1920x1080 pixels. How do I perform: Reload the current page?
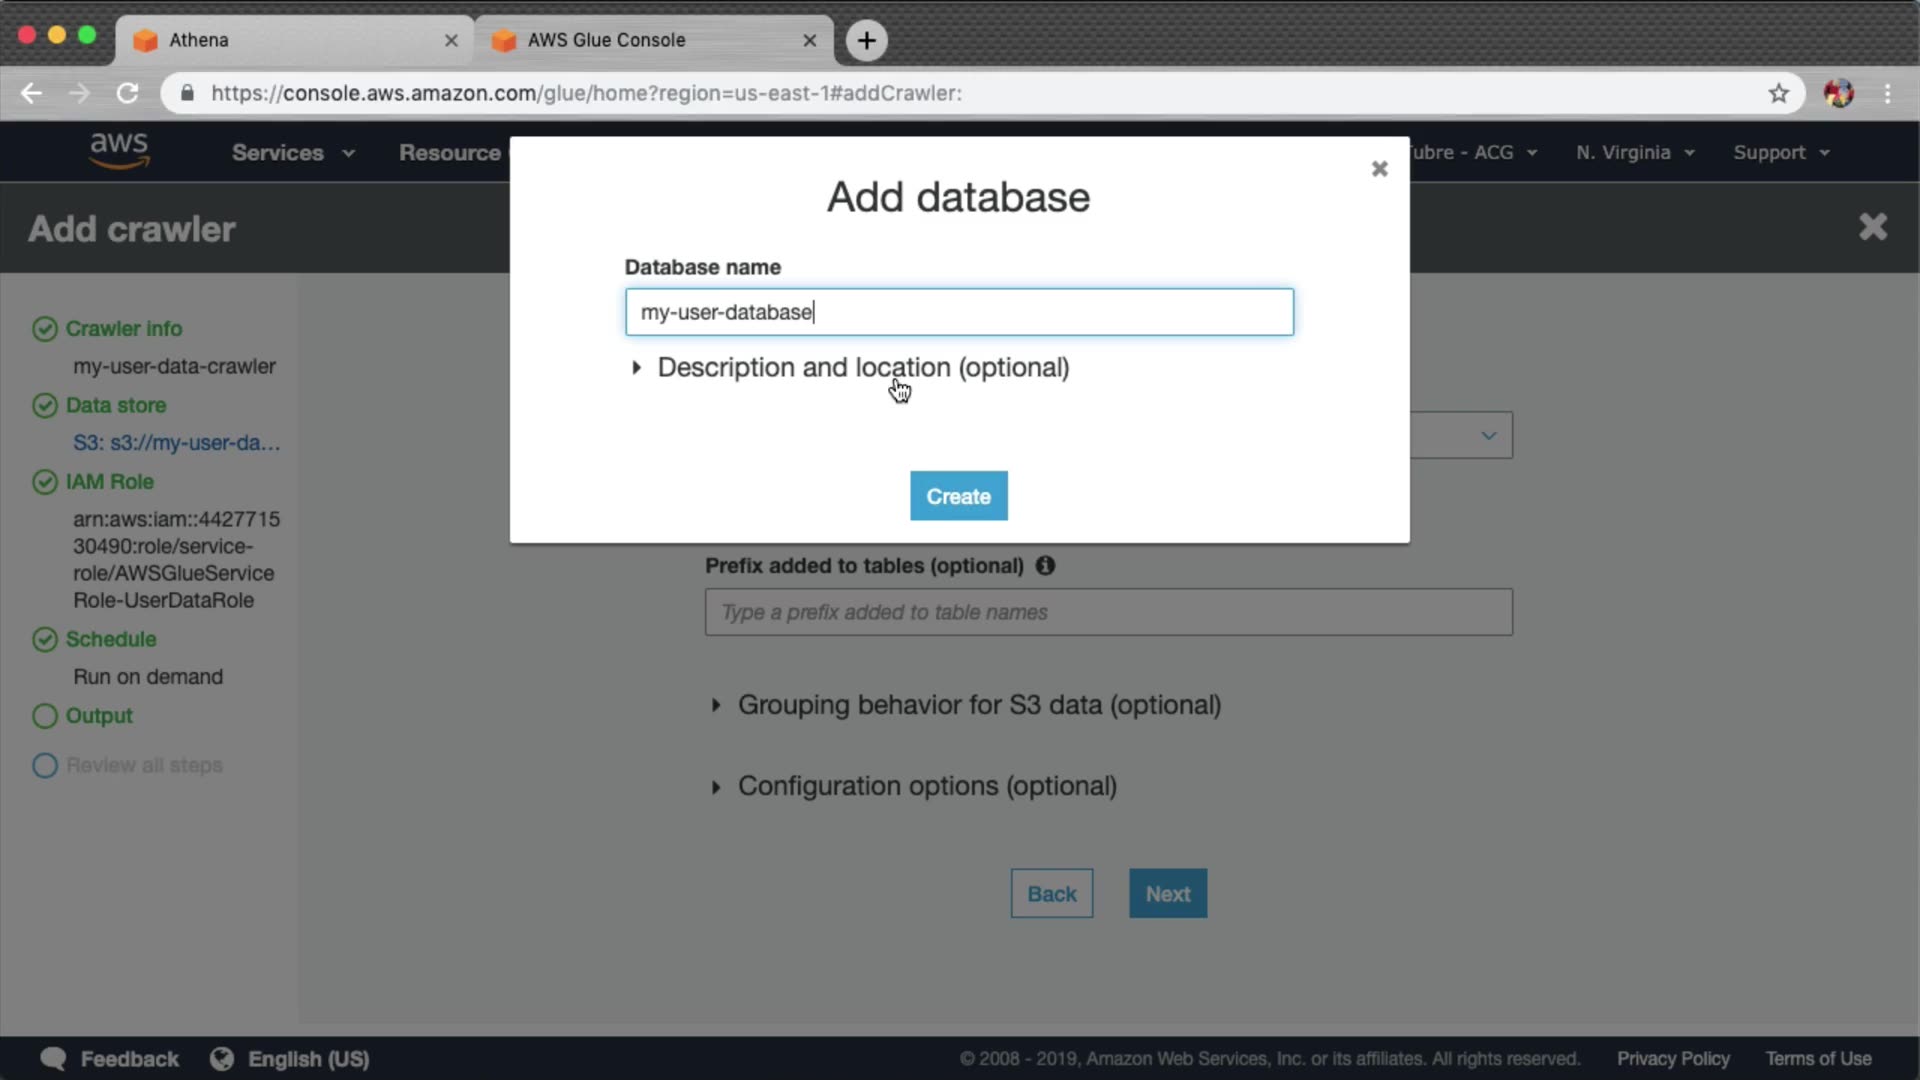click(x=127, y=93)
